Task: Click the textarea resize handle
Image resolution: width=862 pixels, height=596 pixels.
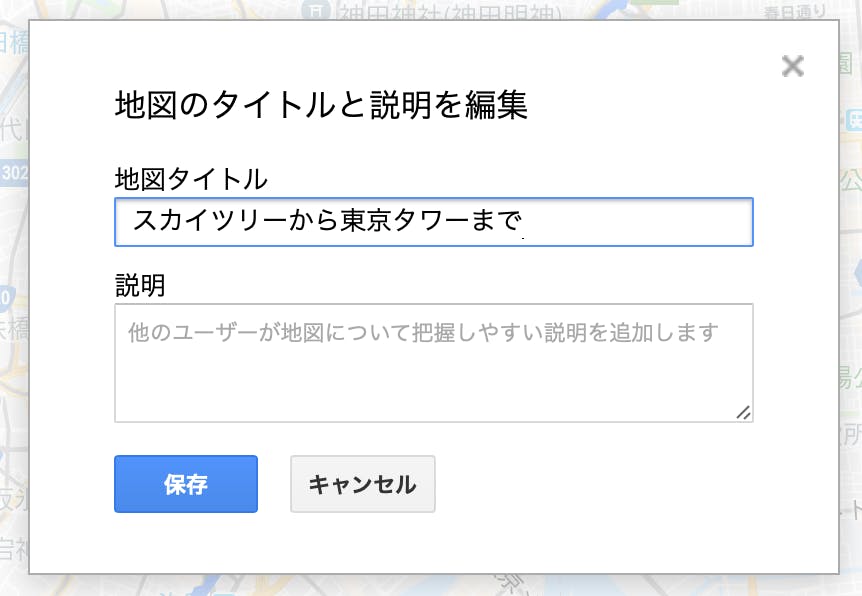Action: [x=743, y=412]
